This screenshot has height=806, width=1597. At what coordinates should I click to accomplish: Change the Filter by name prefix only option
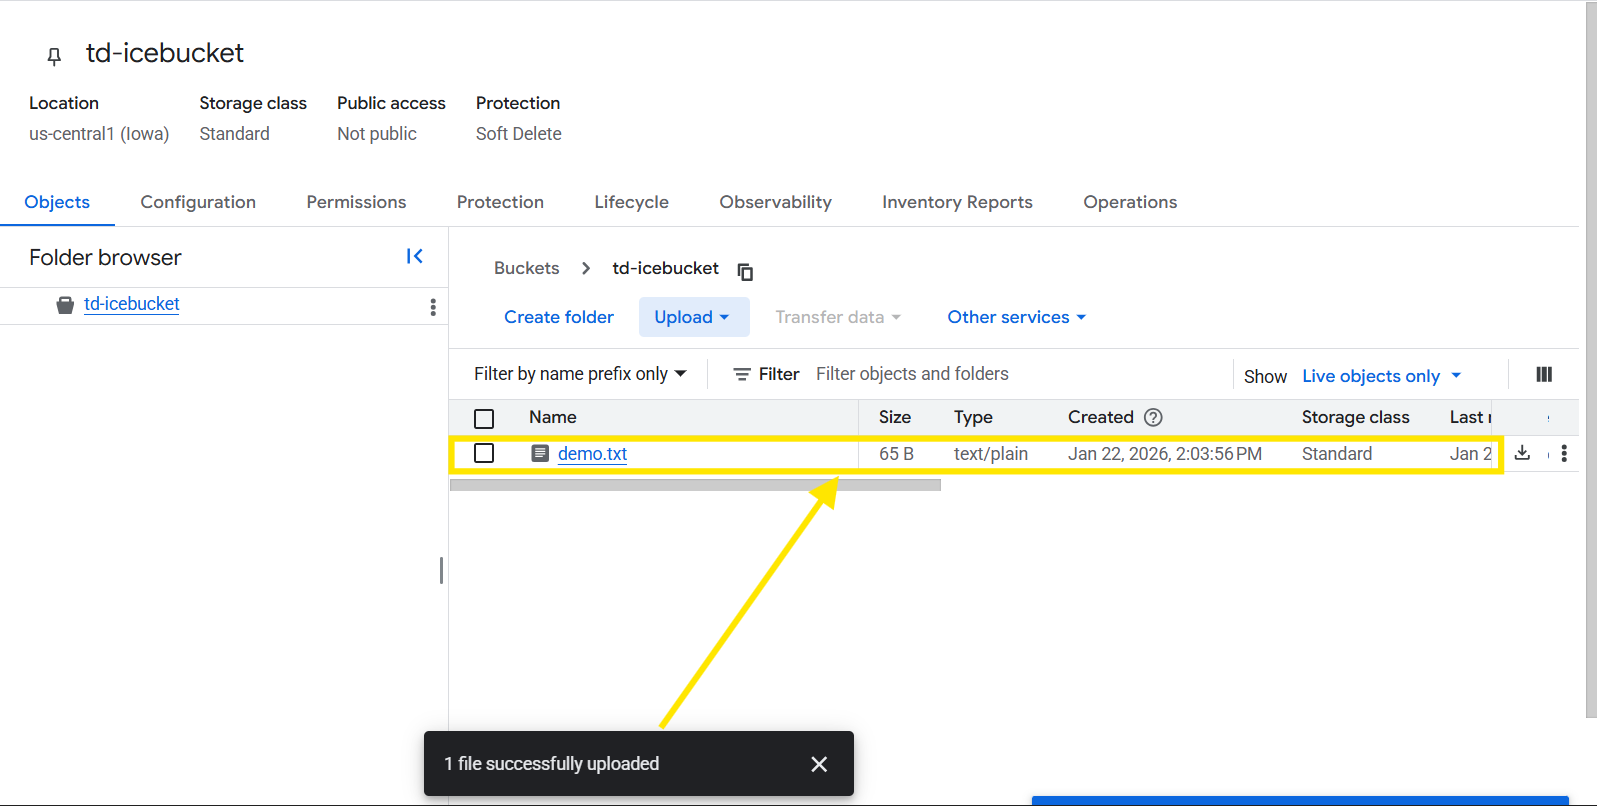(580, 374)
